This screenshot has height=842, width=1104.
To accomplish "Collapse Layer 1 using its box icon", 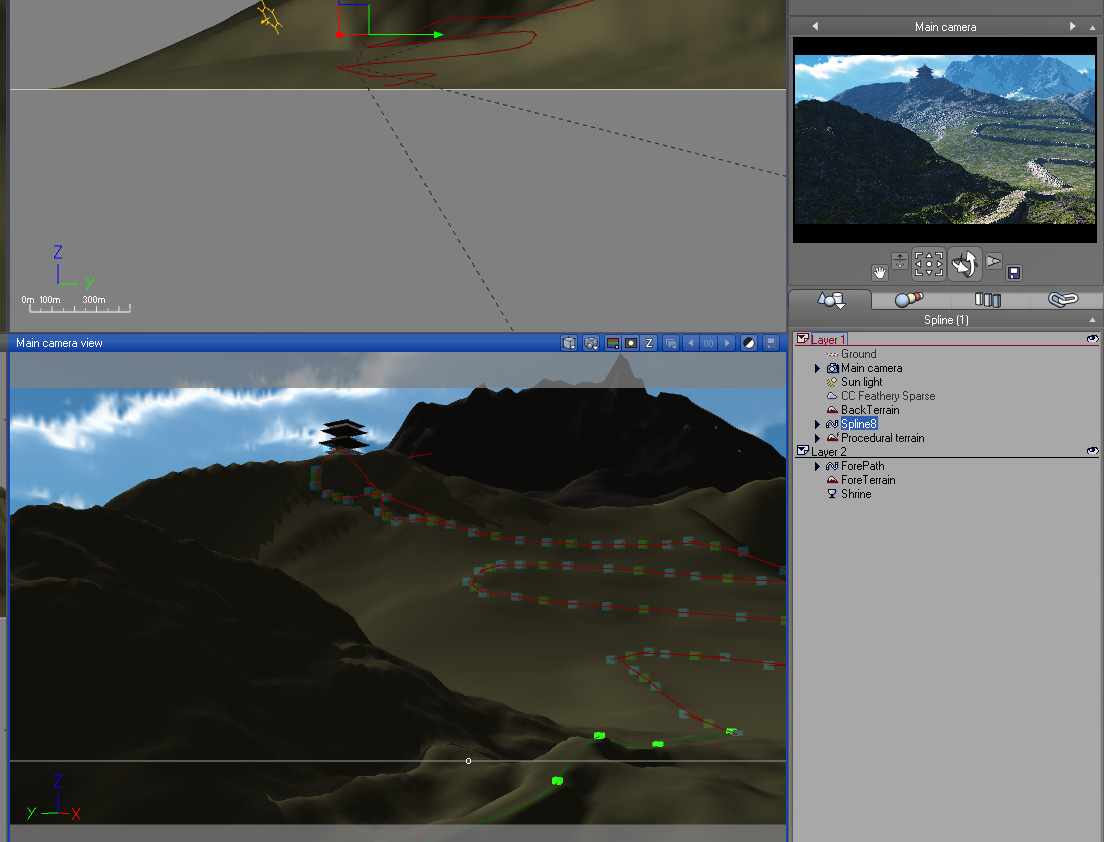I will tap(803, 339).
